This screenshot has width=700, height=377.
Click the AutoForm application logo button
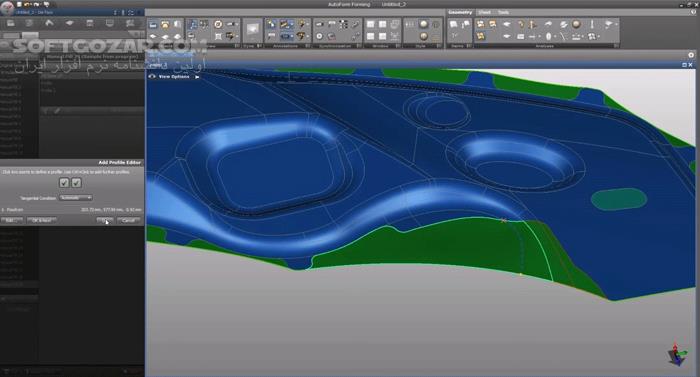point(7,9)
